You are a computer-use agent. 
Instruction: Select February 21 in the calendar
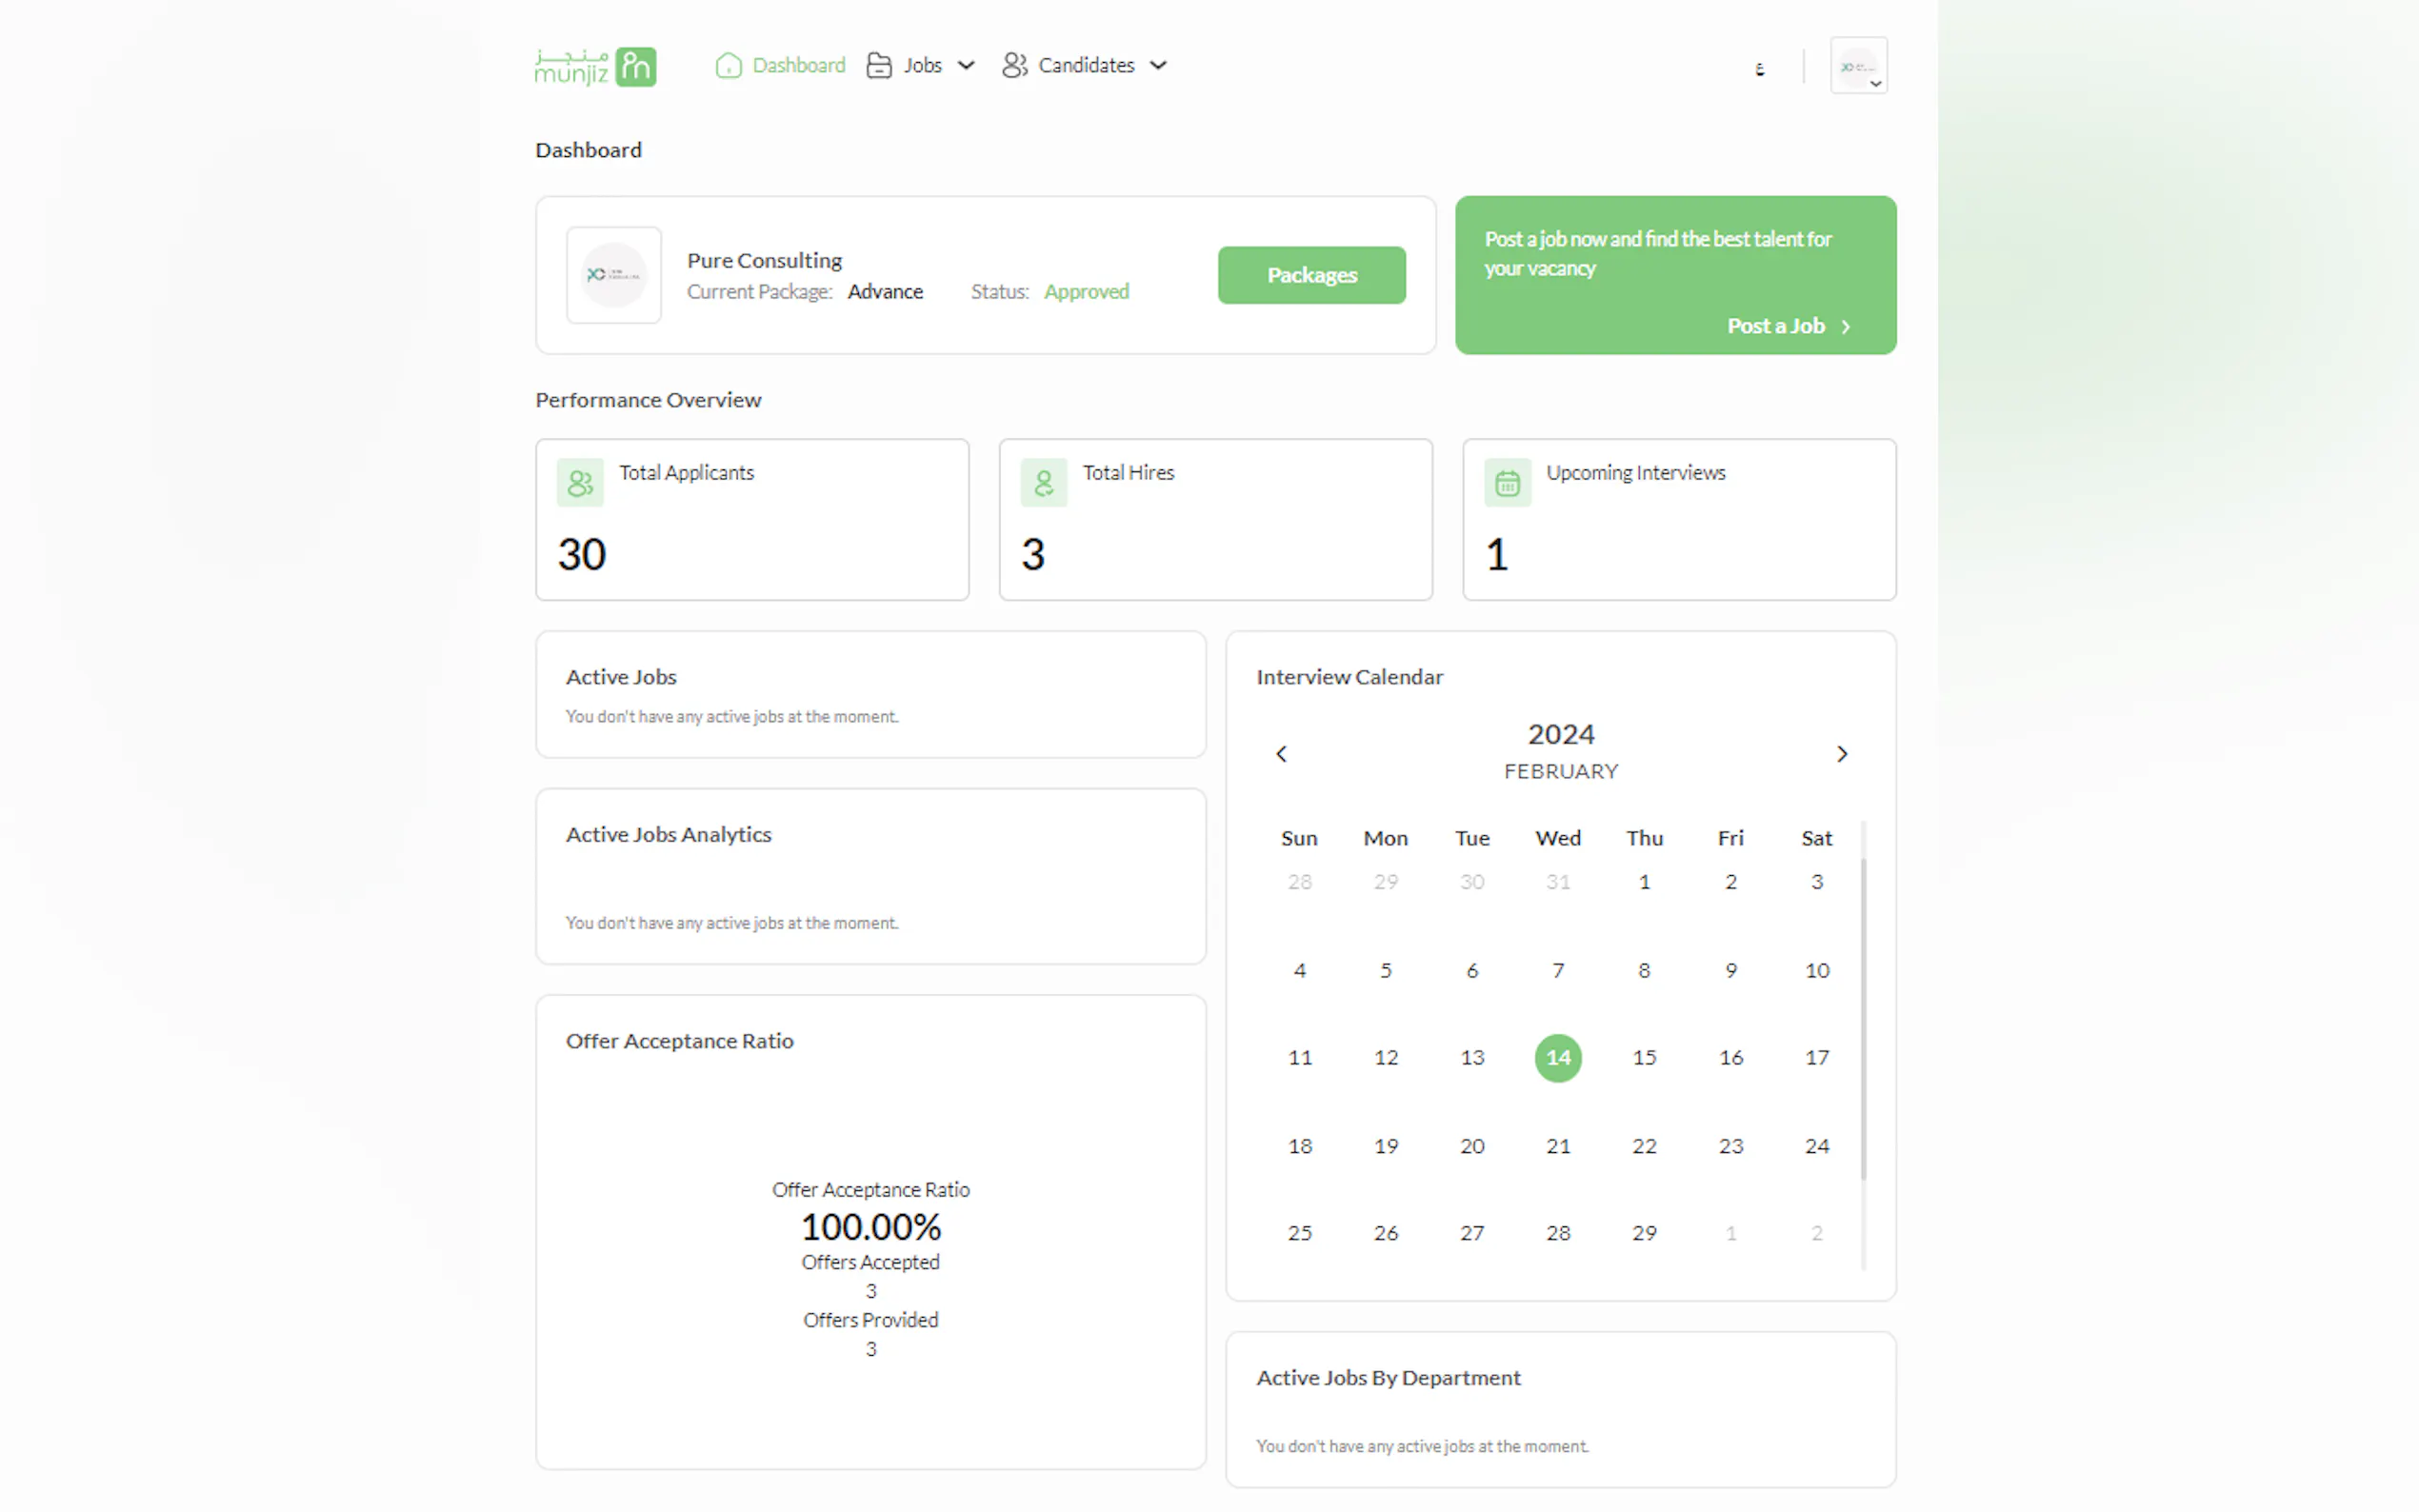point(1558,1146)
